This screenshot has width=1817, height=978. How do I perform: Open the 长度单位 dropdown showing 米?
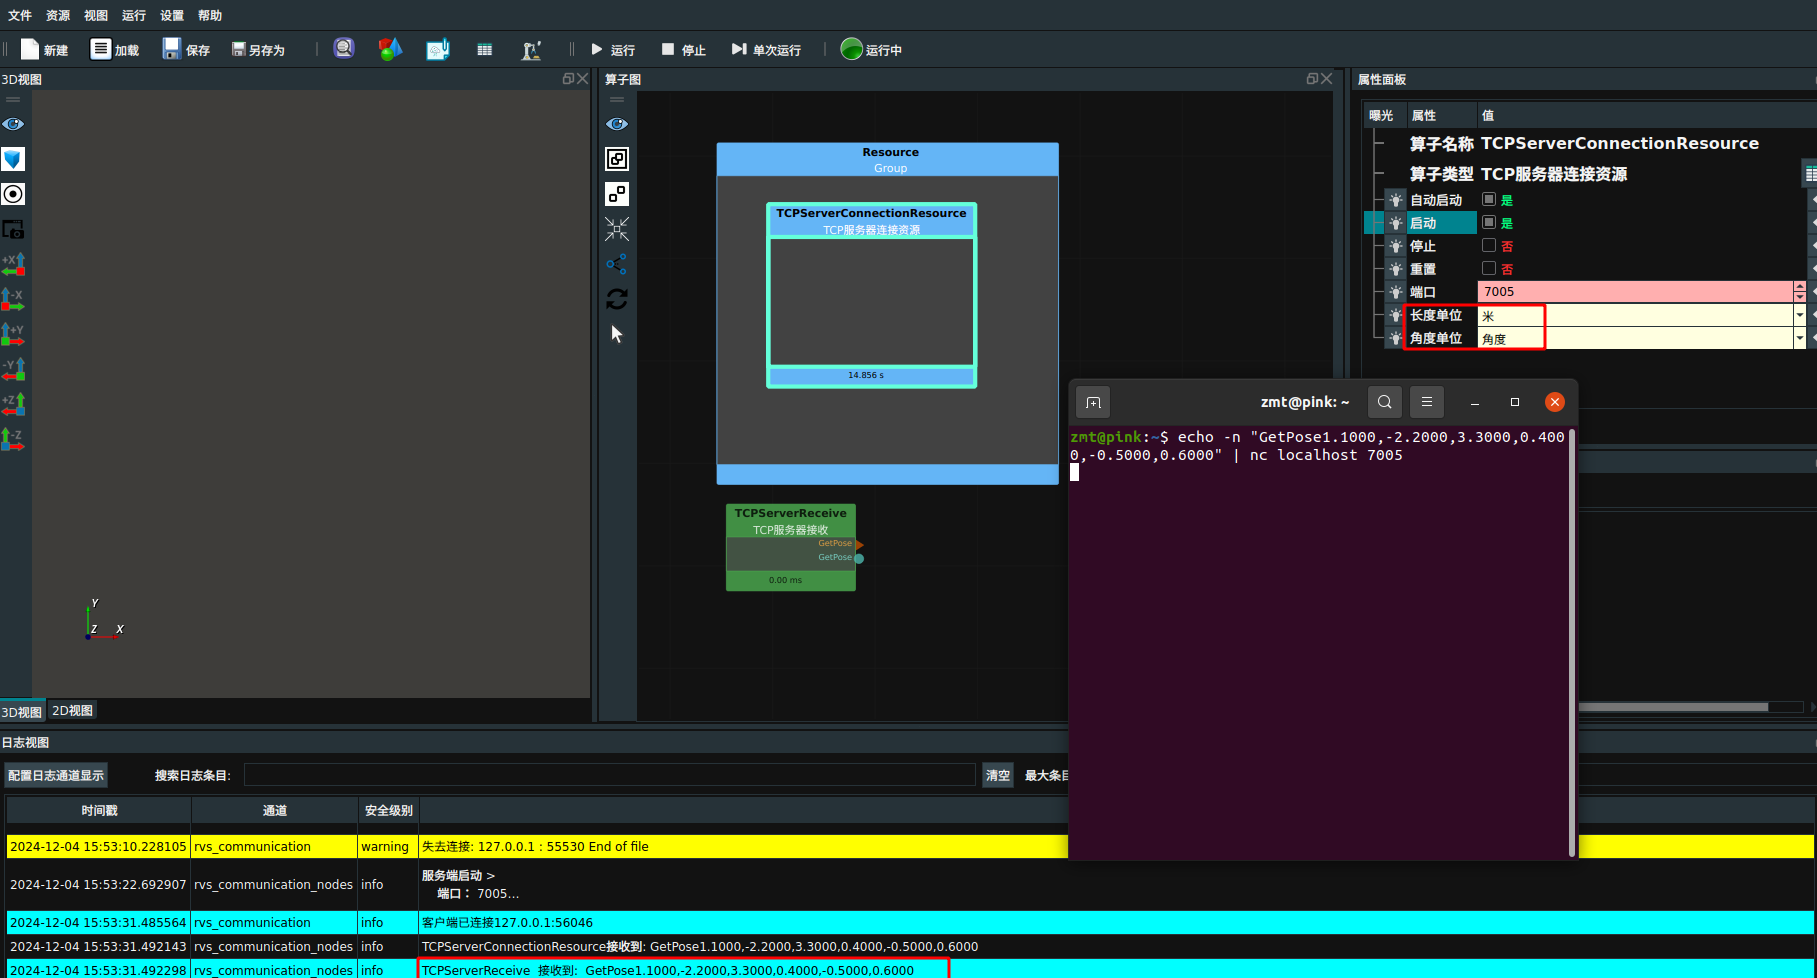click(x=1641, y=315)
